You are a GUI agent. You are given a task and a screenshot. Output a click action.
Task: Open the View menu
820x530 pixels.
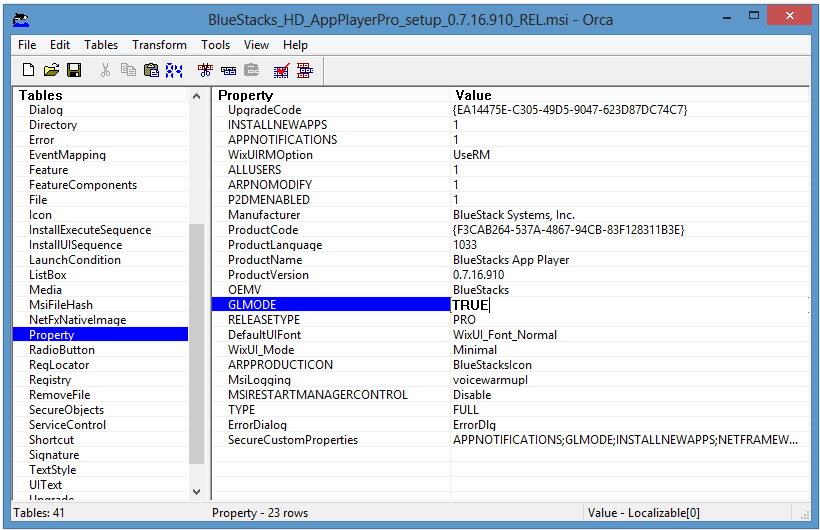tap(256, 45)
